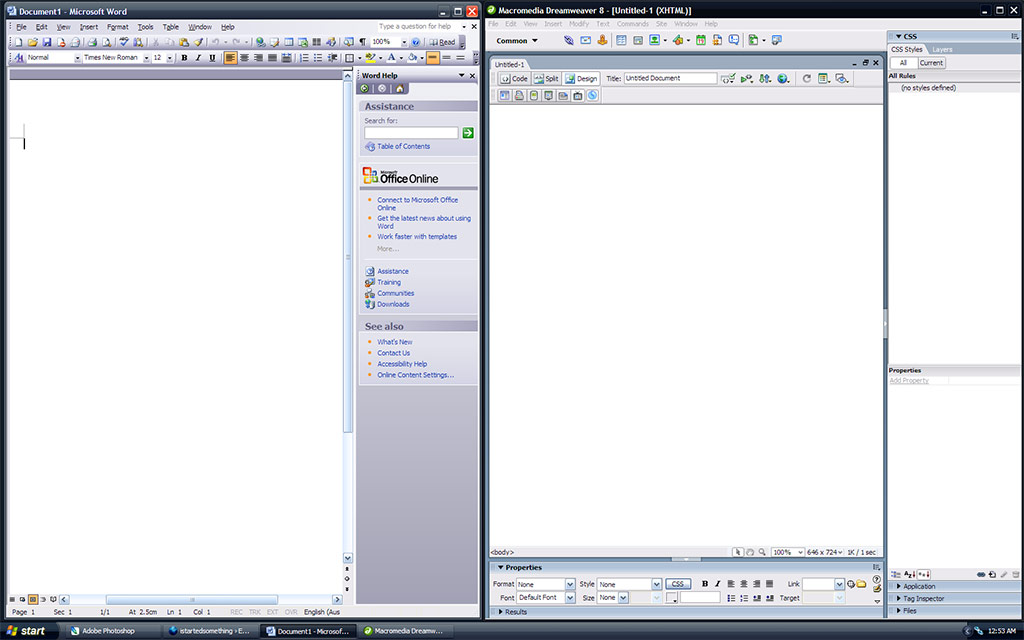This screenshot has height=640, width=1024.
Task: Click Connect to Microsoft Office Online link
Action: (417, 204)
